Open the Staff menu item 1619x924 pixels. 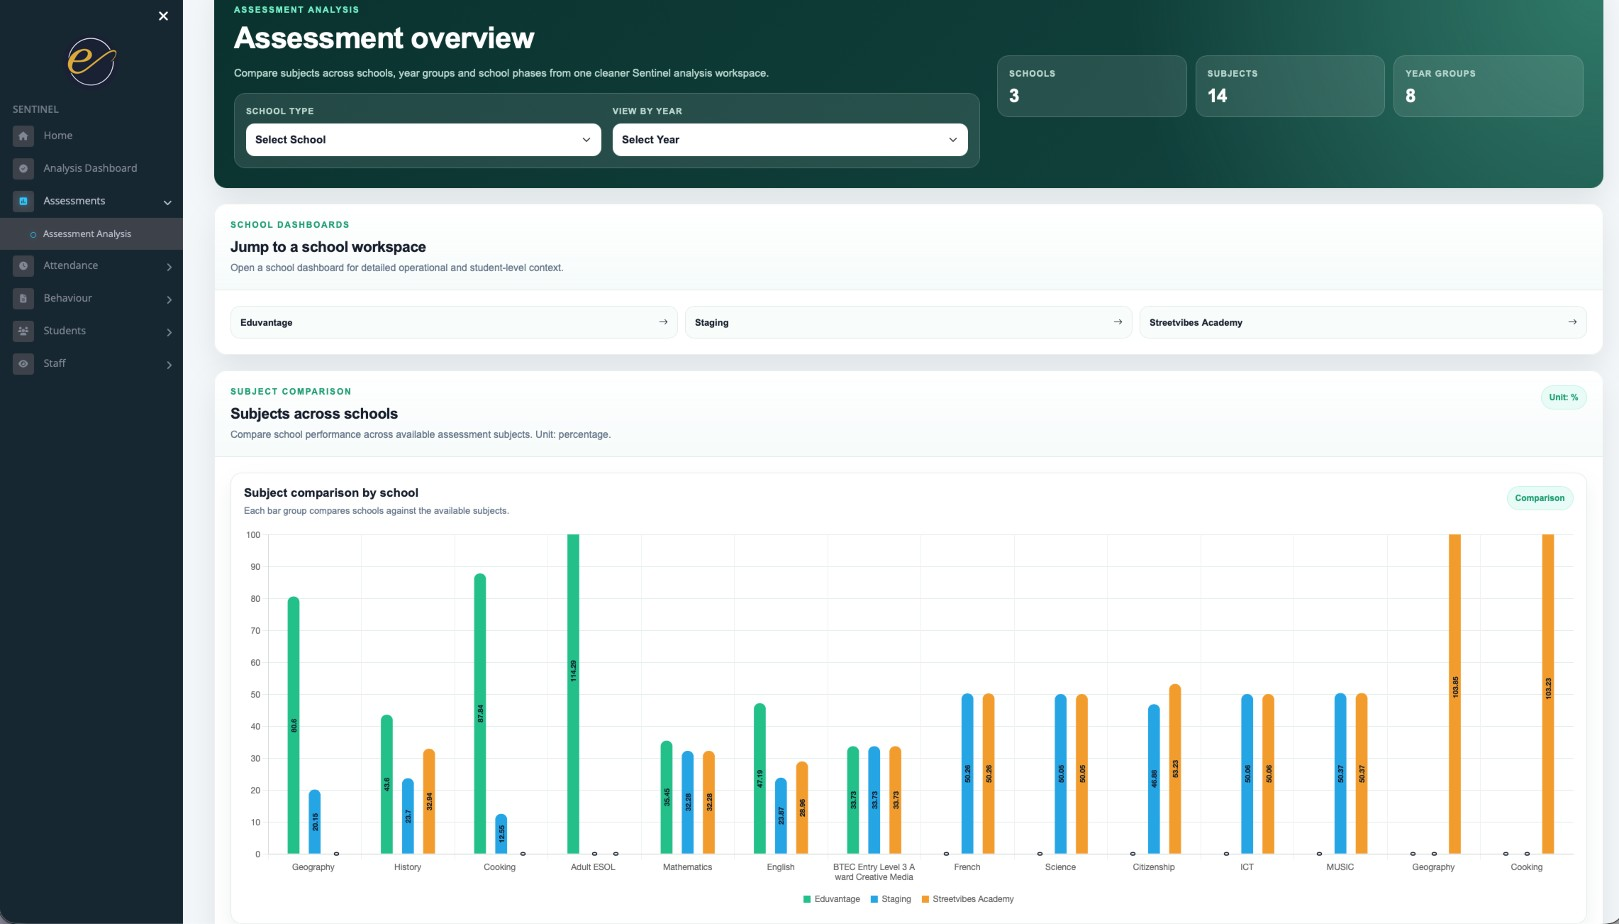91,364
